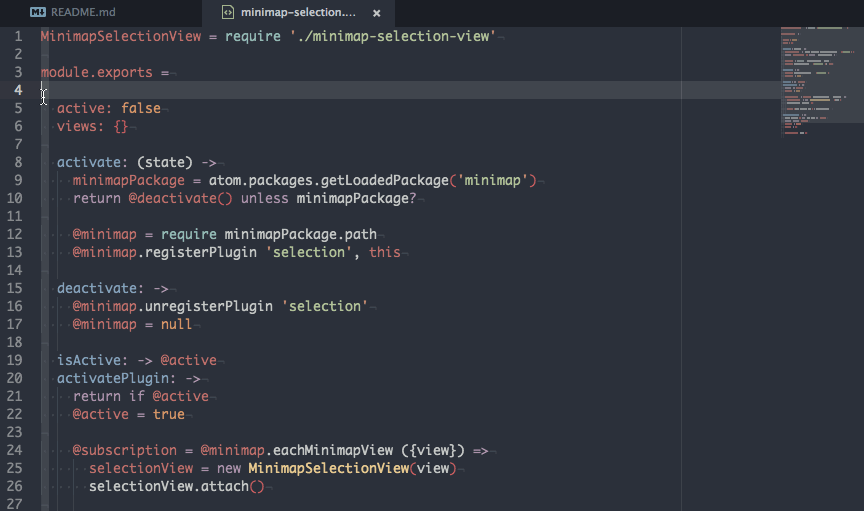Click line number 8 in the gutter
Image resolution: width=864 pixels, height=511 pixels.
(x=18, y=162)
